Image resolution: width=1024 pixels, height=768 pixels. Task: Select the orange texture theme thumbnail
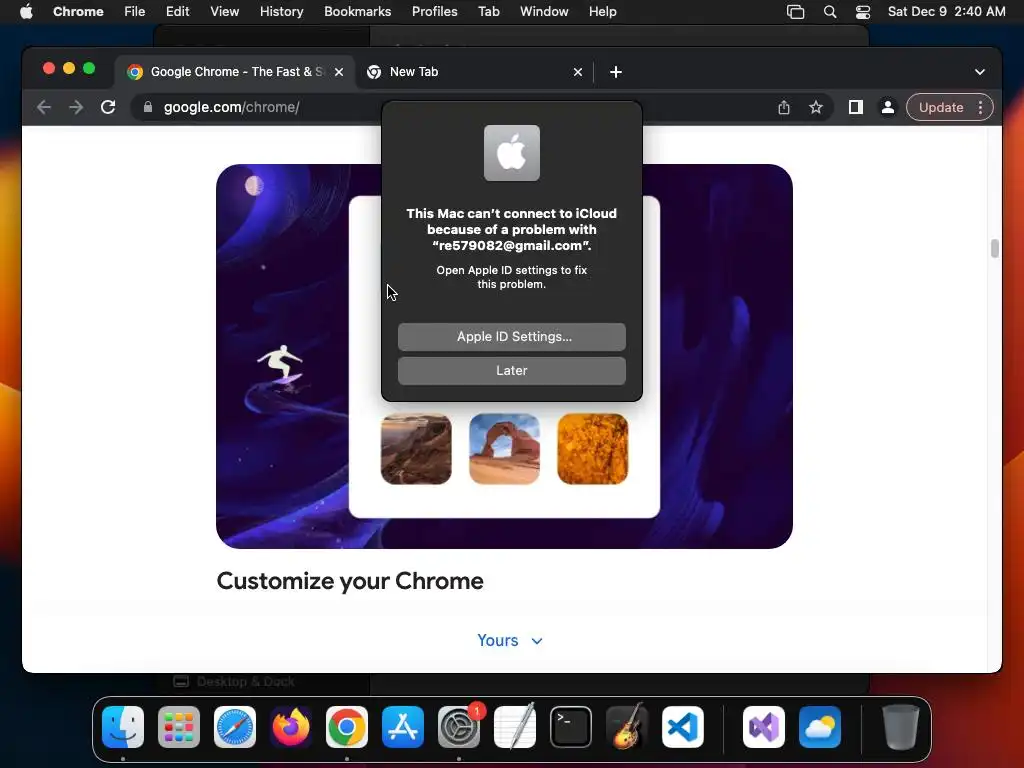point(592,449)
